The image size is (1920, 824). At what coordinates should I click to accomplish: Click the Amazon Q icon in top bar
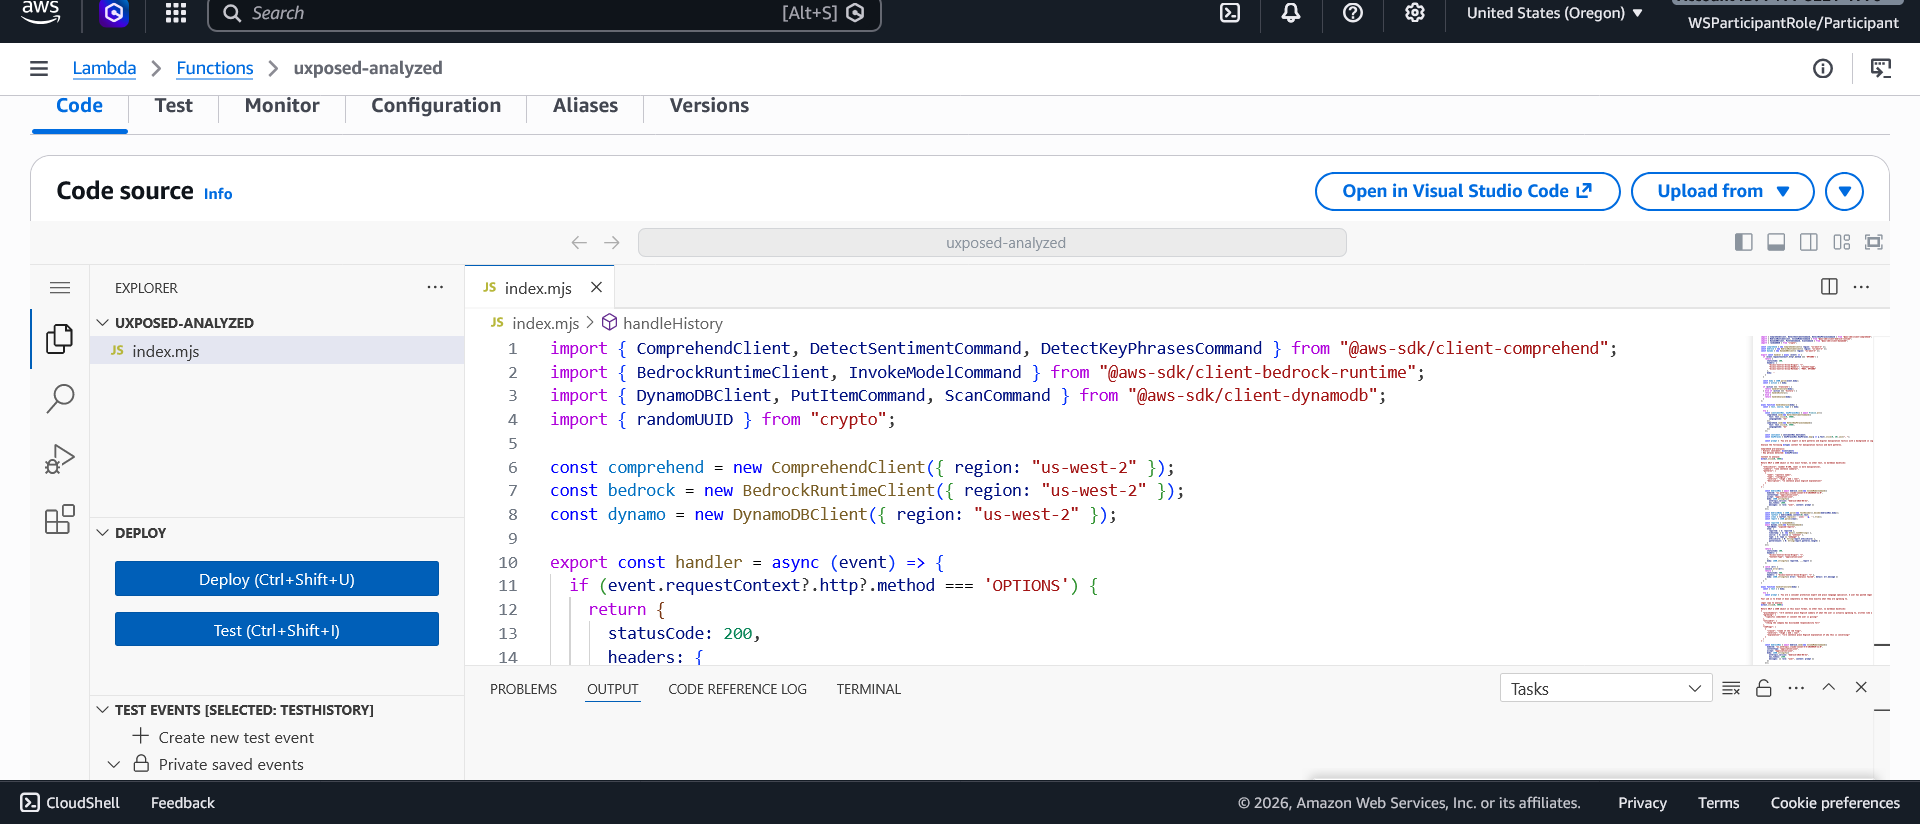point(114,13)
